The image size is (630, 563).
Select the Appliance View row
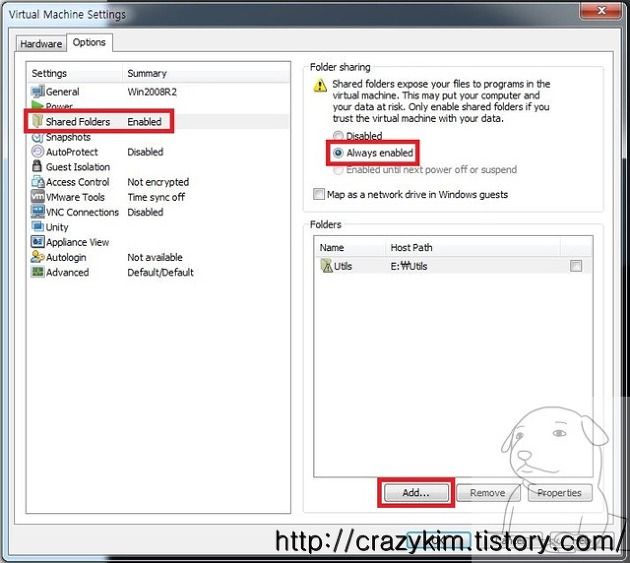(x=159, y=242)
